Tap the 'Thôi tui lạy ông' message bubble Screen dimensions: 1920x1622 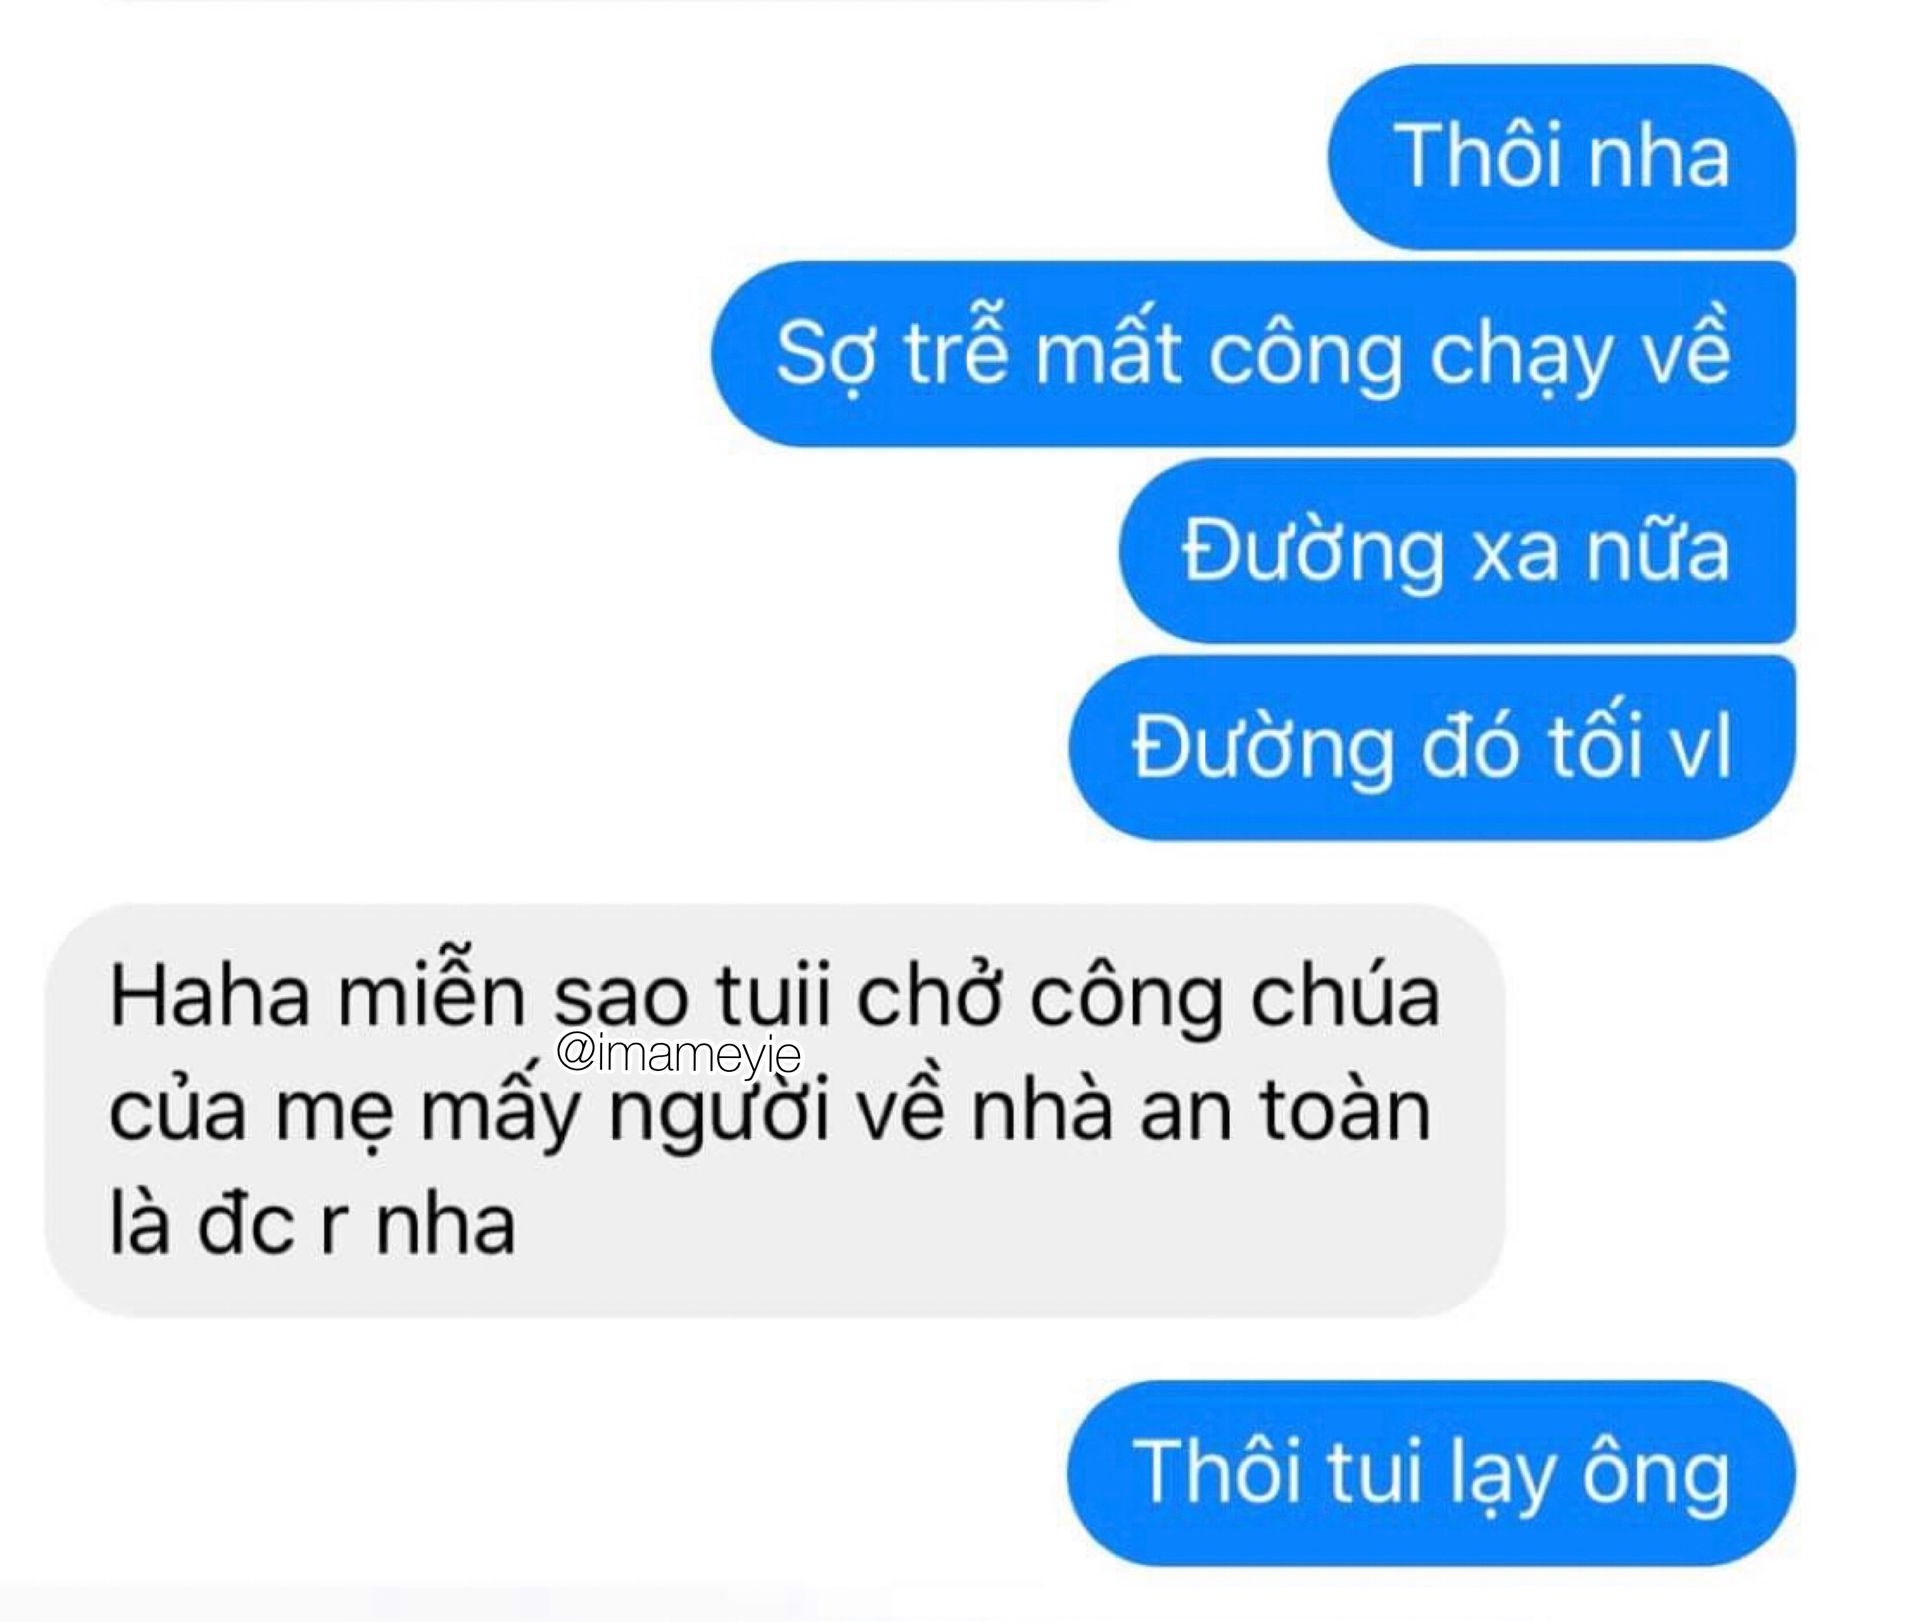tap(1431, 1473)
